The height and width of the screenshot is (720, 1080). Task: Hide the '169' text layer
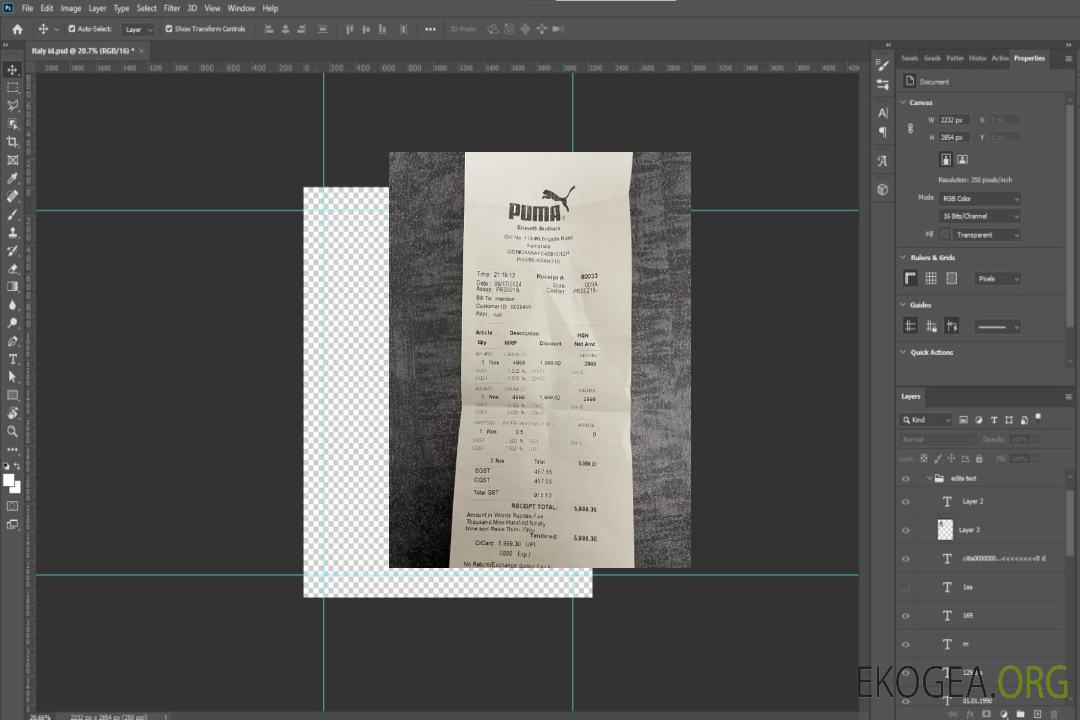pos(906,616)
